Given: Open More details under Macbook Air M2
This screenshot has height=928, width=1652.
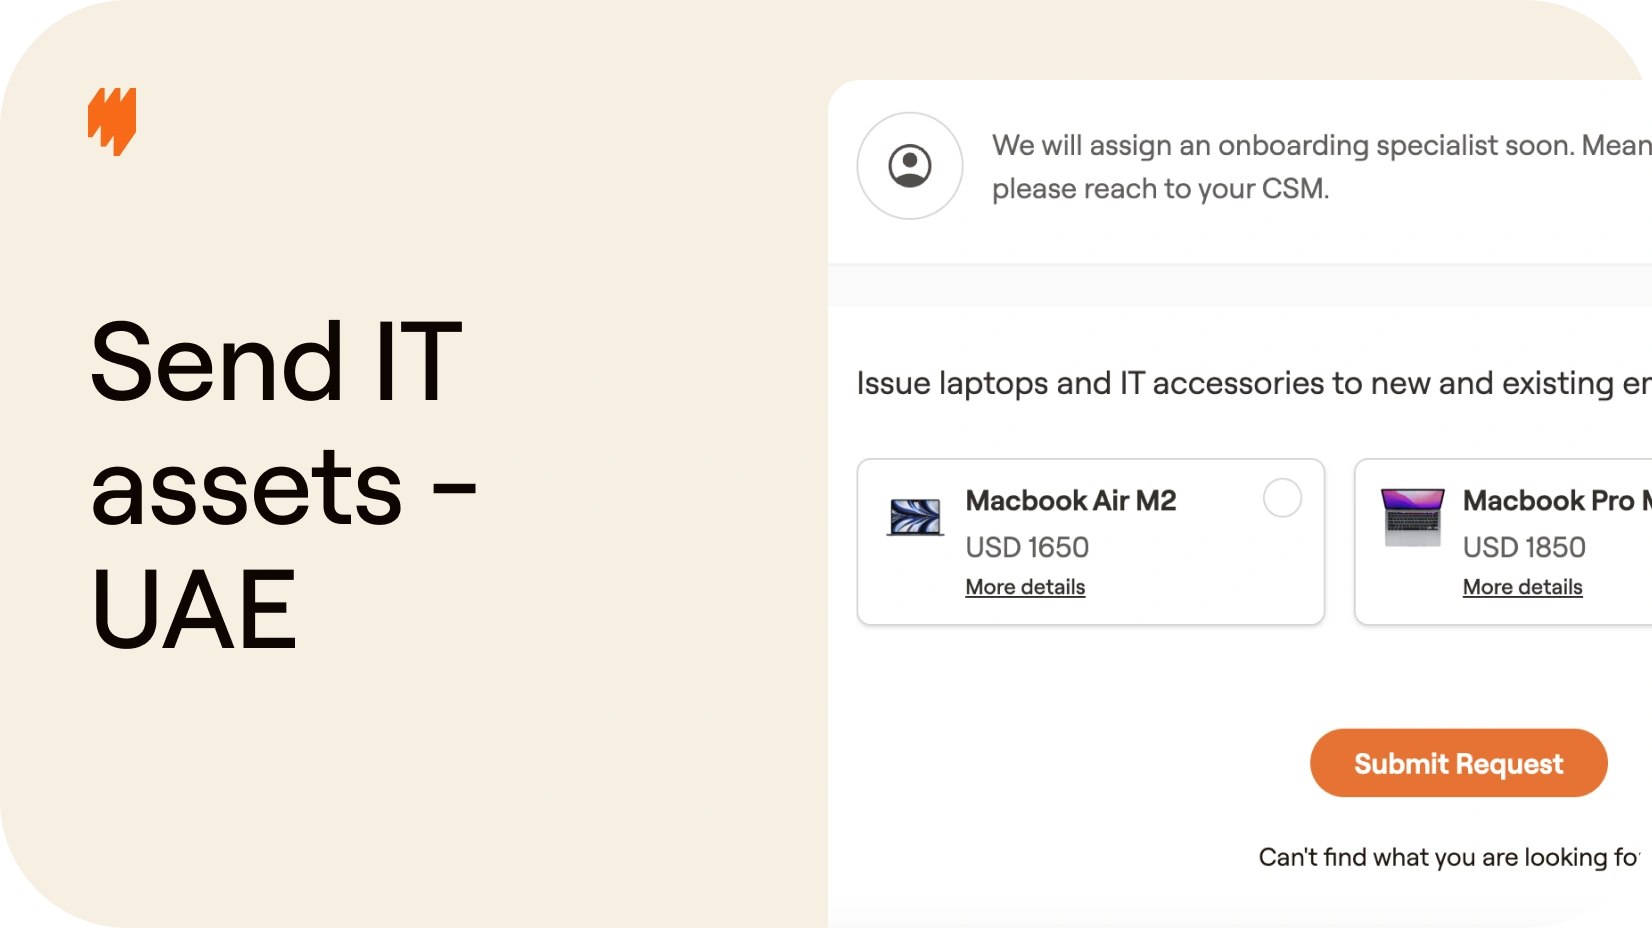Looking at the screenshot, I should (1025, 587).
